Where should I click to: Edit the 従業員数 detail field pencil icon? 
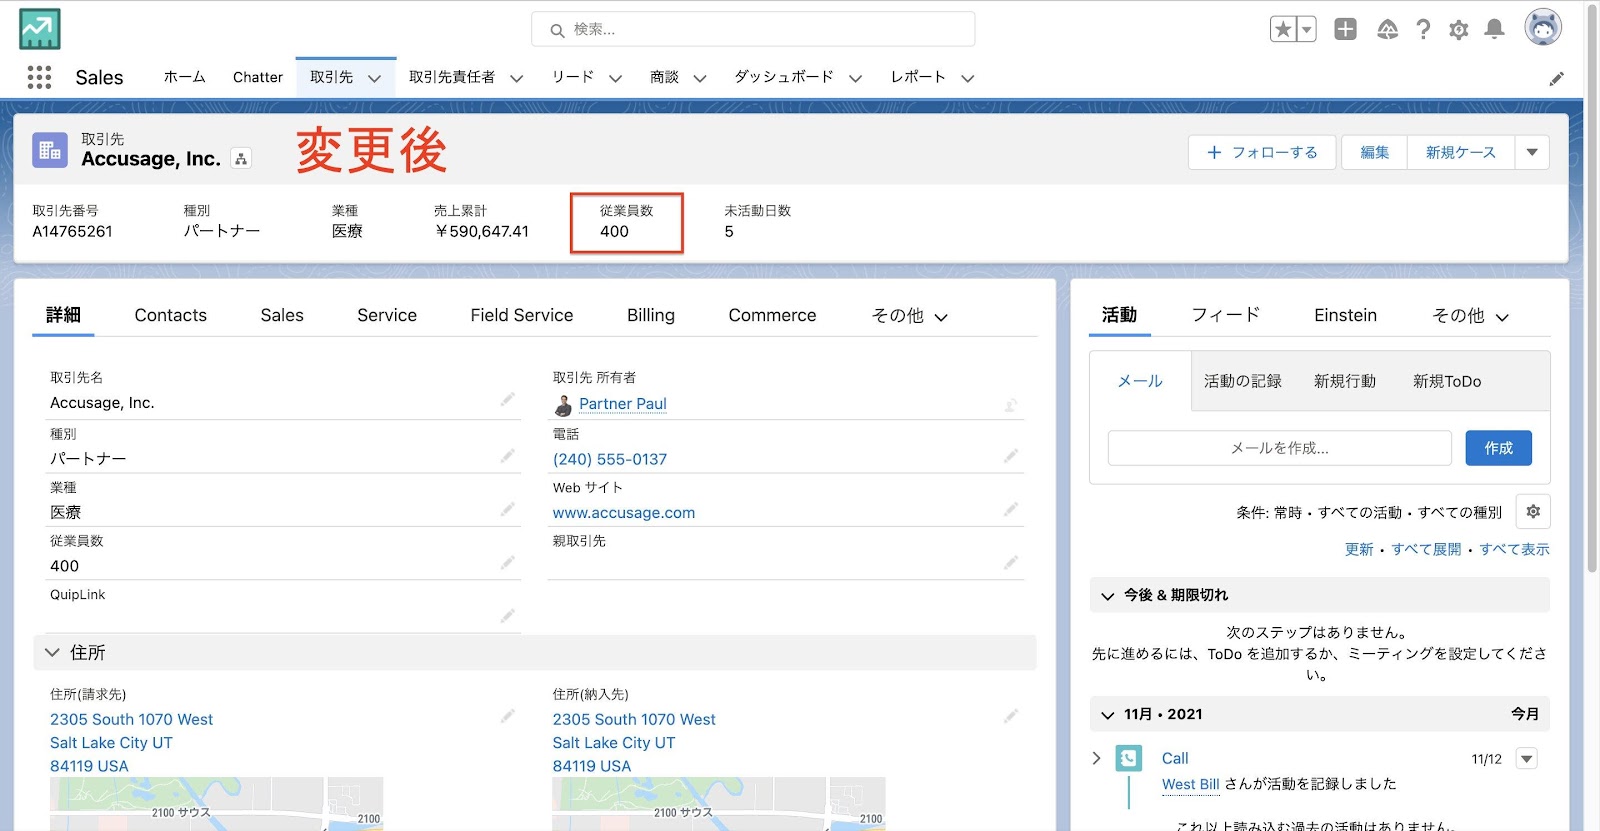508,562
